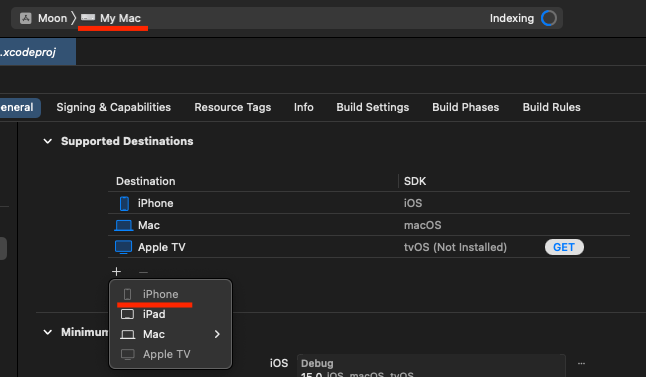Viewport: 646px width, 377px height.
Task: Click the iOS SDK cell
Action: (413, 203)
